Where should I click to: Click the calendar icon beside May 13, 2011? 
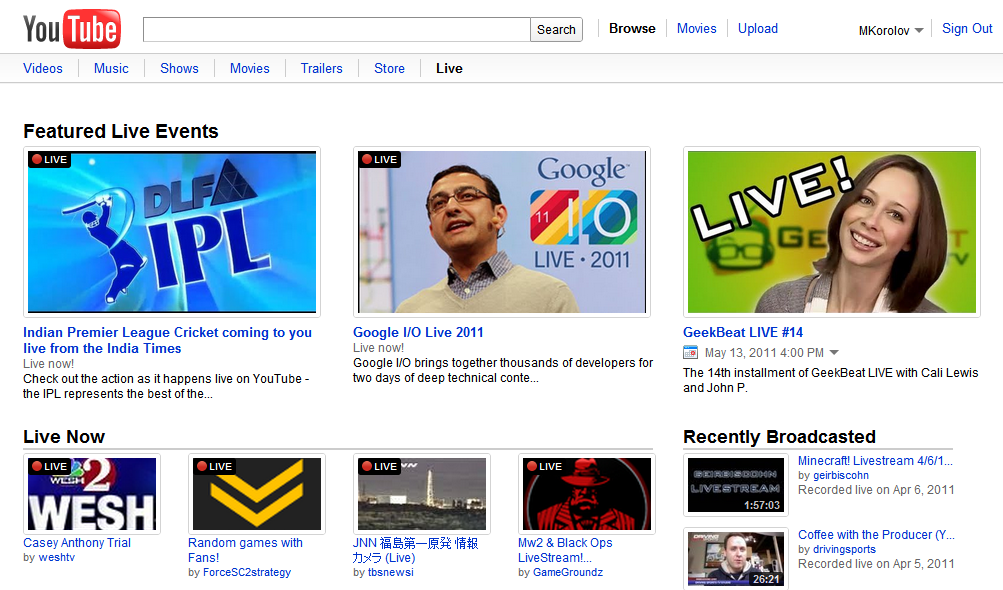(690, 352)
